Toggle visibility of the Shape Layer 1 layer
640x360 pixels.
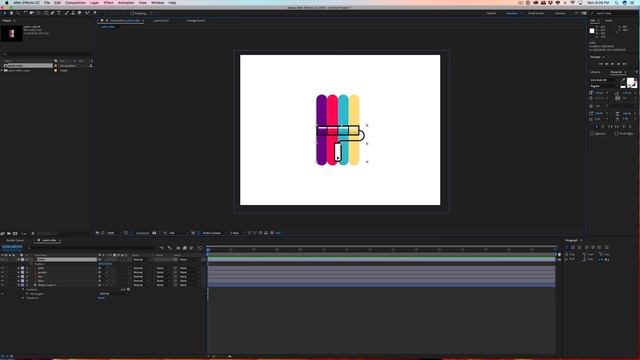2,285
